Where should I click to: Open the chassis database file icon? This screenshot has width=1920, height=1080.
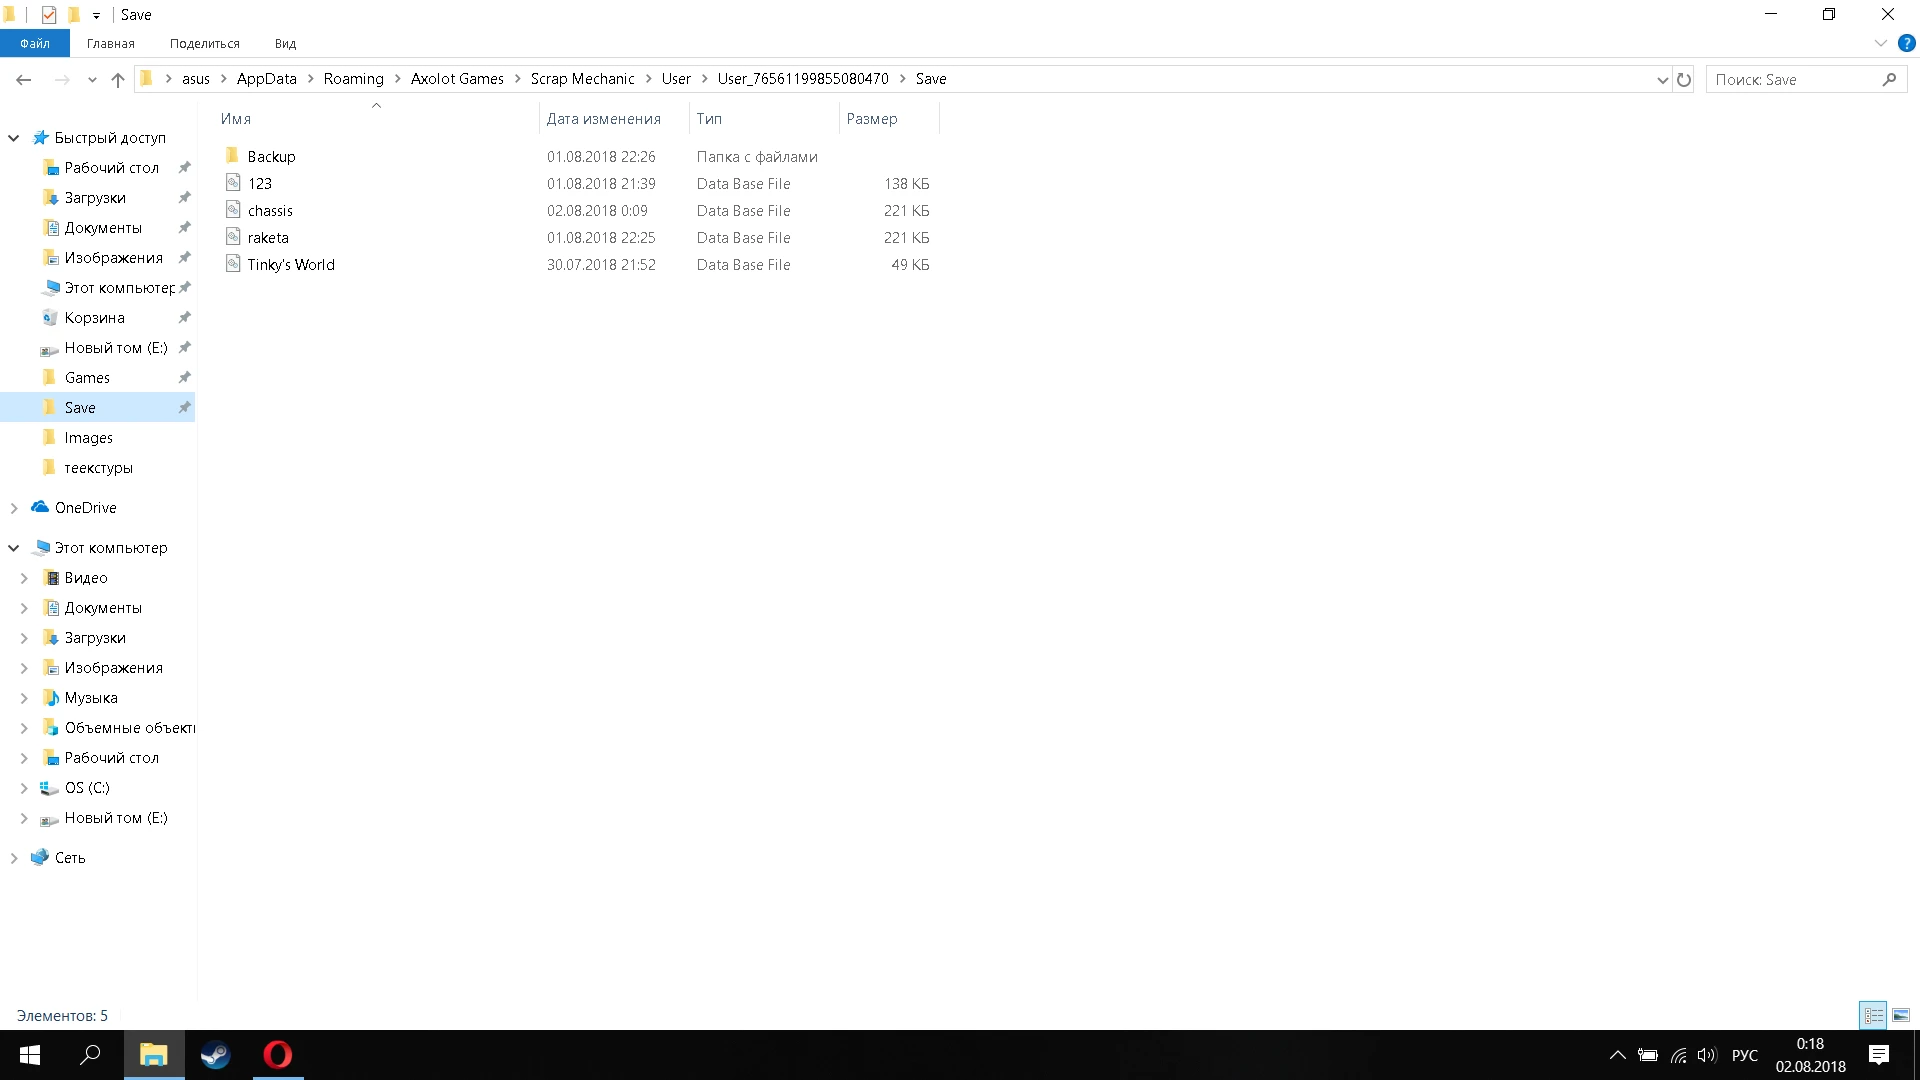point(233,210)
